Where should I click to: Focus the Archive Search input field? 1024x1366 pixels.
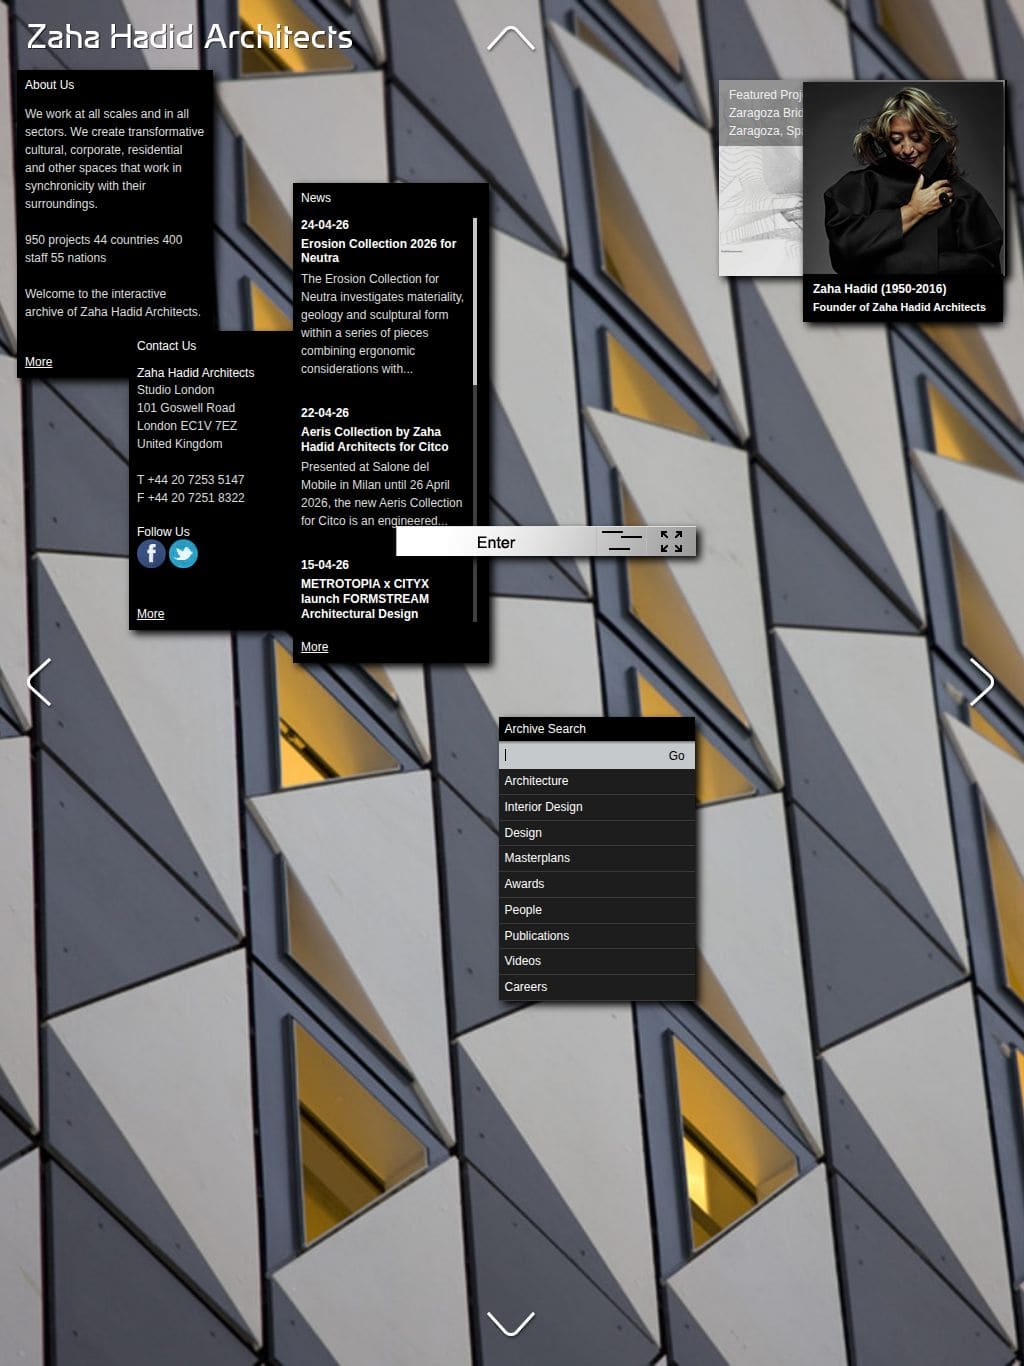click(580, 756)
